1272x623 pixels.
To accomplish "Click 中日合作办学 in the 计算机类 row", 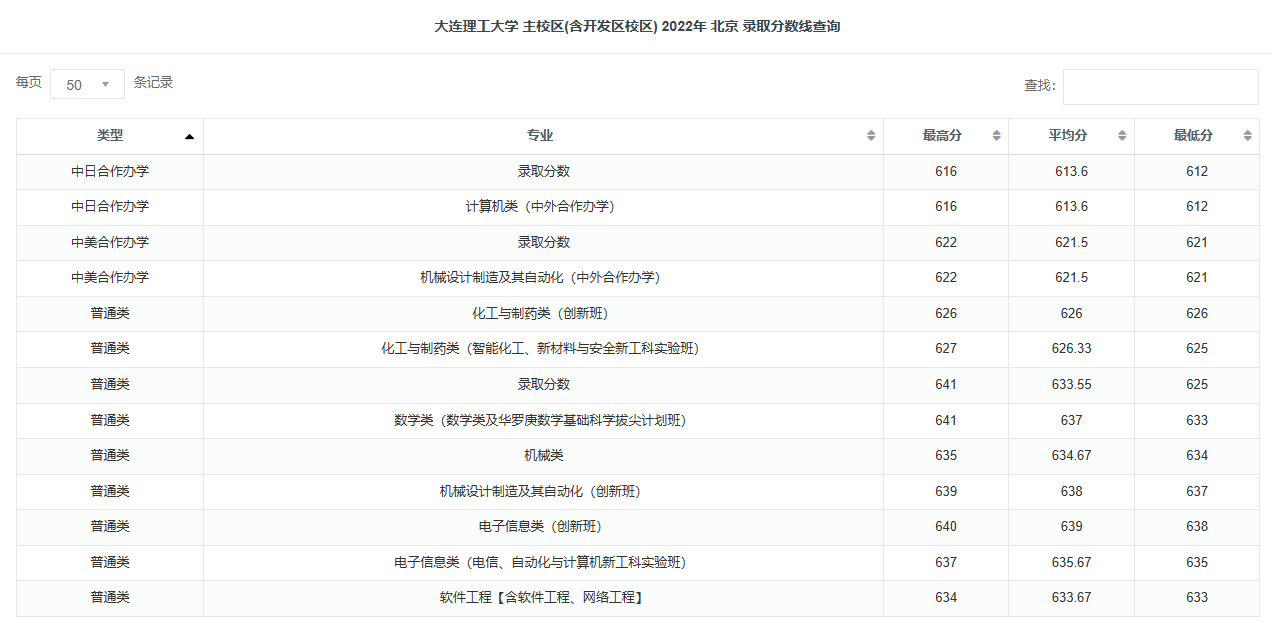I will 110,207.
